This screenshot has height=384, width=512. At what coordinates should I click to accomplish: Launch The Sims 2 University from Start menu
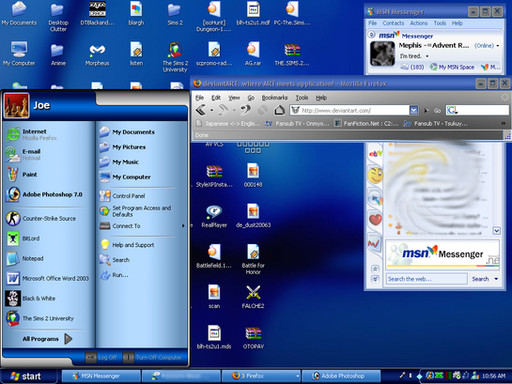click(x=40, y=318)
